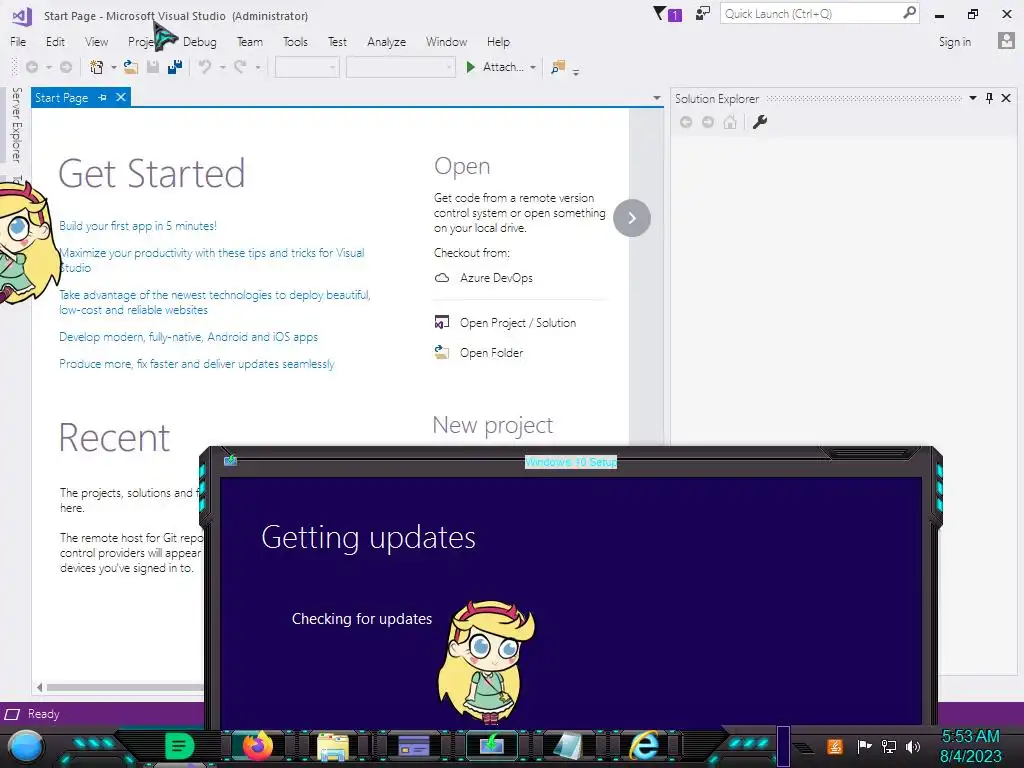Open the Server Explorer side tab
Viewport: 1024px width, 768px height.
tap(16, 124)
